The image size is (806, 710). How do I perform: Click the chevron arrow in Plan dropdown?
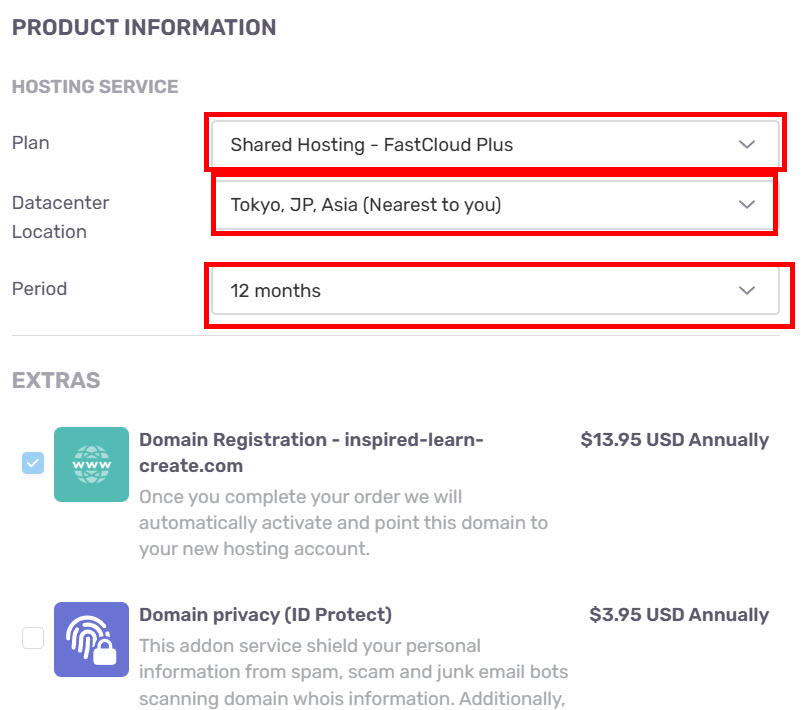(747, 144)
